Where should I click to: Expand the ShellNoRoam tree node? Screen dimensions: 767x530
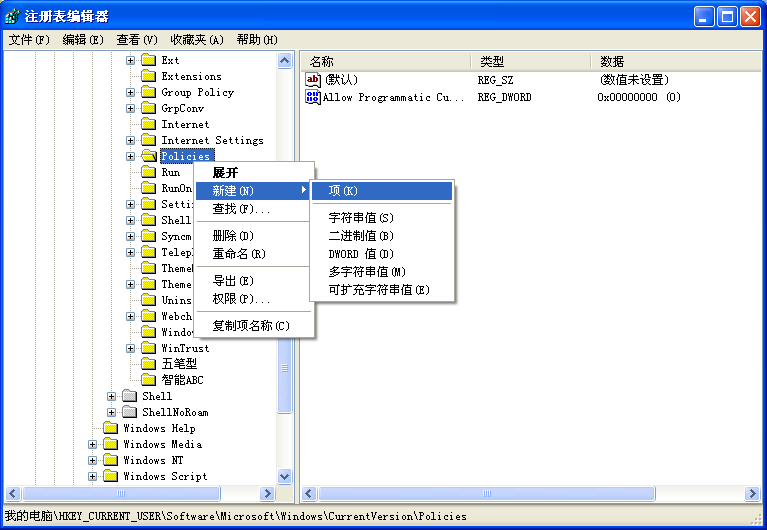[x=111, y=413]
